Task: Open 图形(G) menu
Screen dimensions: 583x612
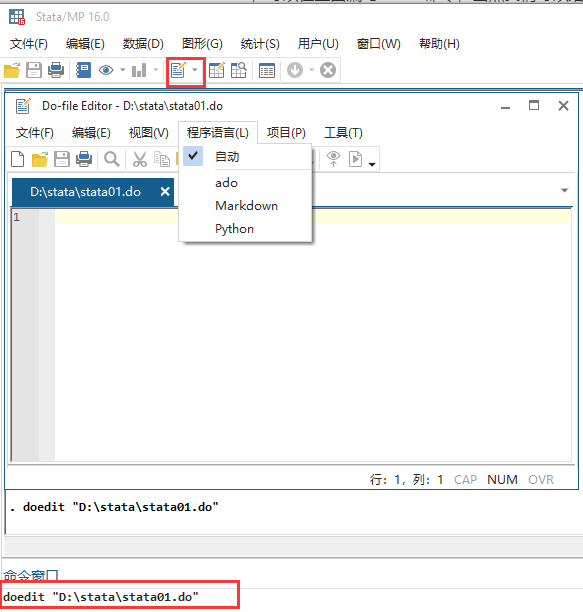Action: coord(202,44)
